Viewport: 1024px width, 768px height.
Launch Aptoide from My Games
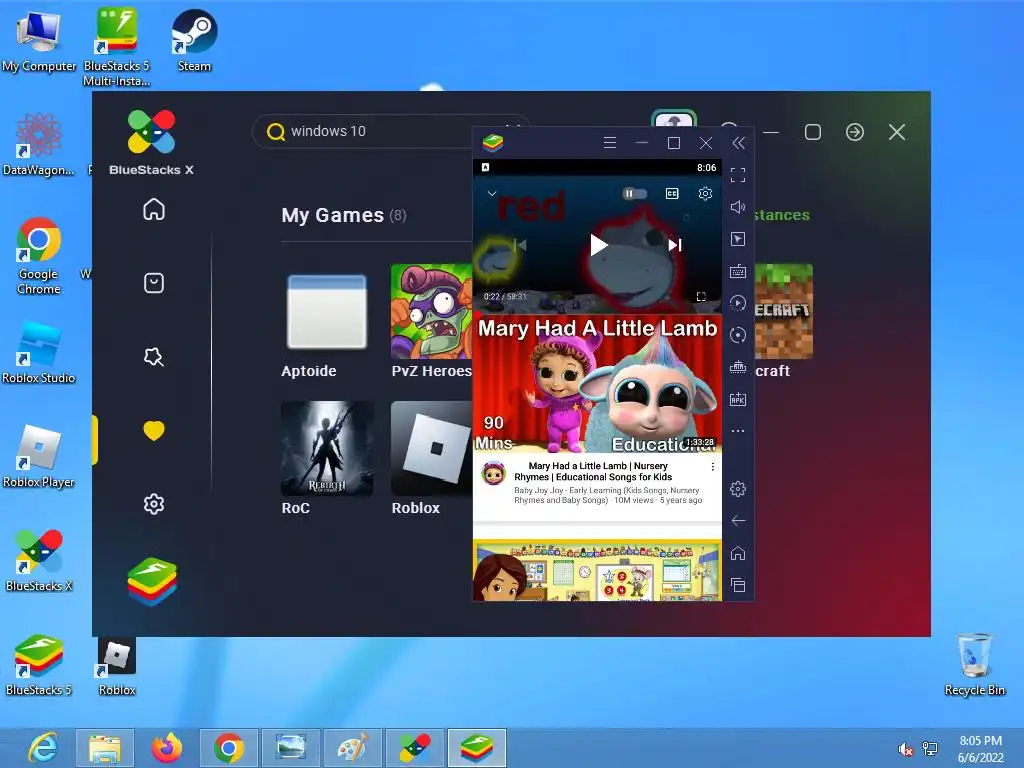click(327, 312)
